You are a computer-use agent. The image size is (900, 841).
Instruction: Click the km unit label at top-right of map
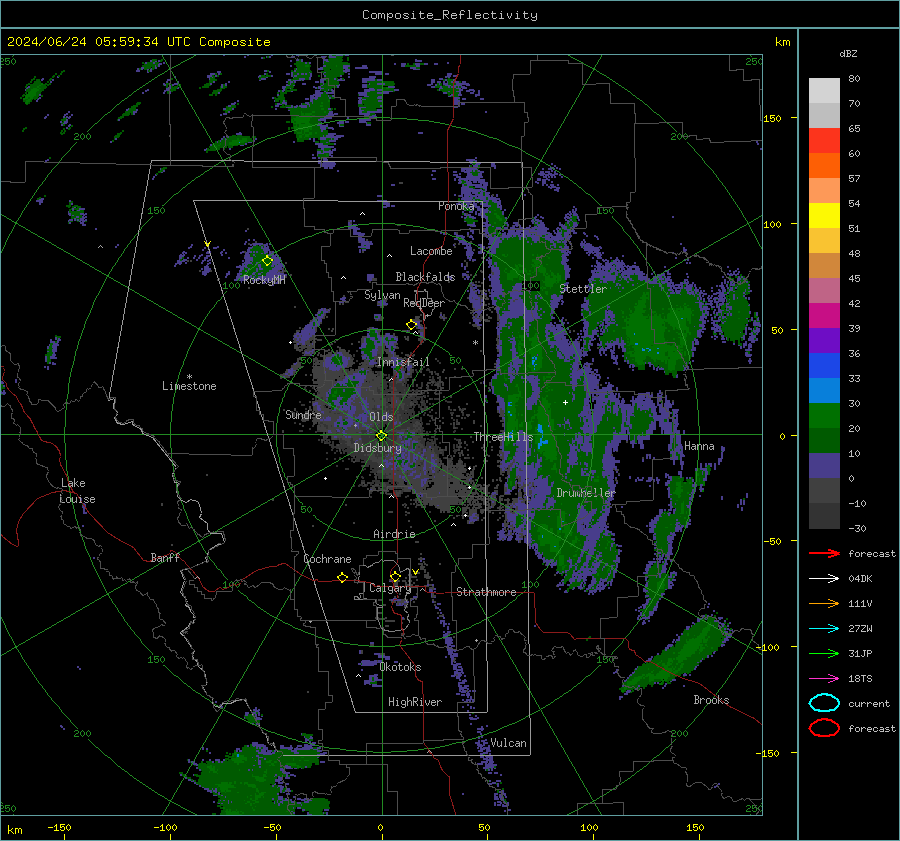(x=782, y=42)
